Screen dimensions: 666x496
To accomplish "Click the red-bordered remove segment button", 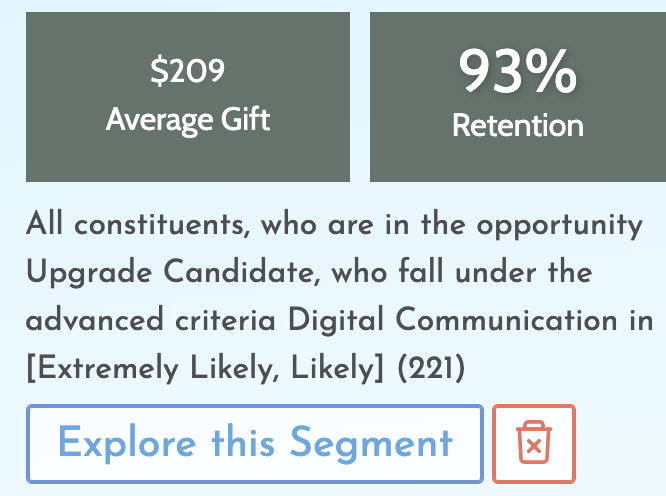I will 533,444.
